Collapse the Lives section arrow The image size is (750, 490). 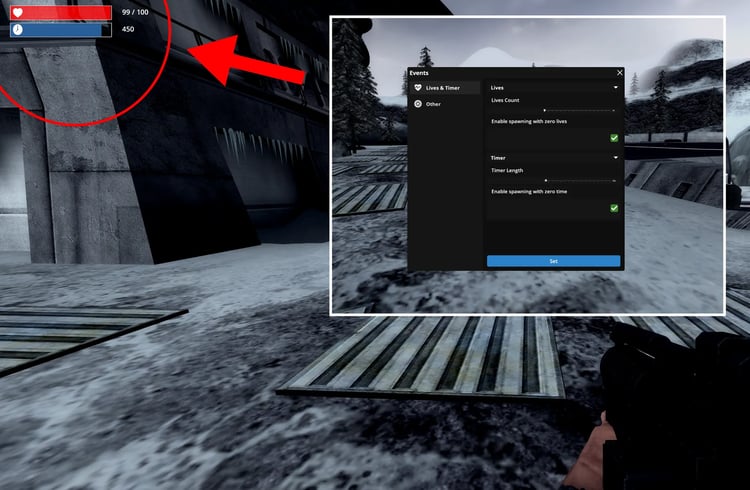[616, 88]
